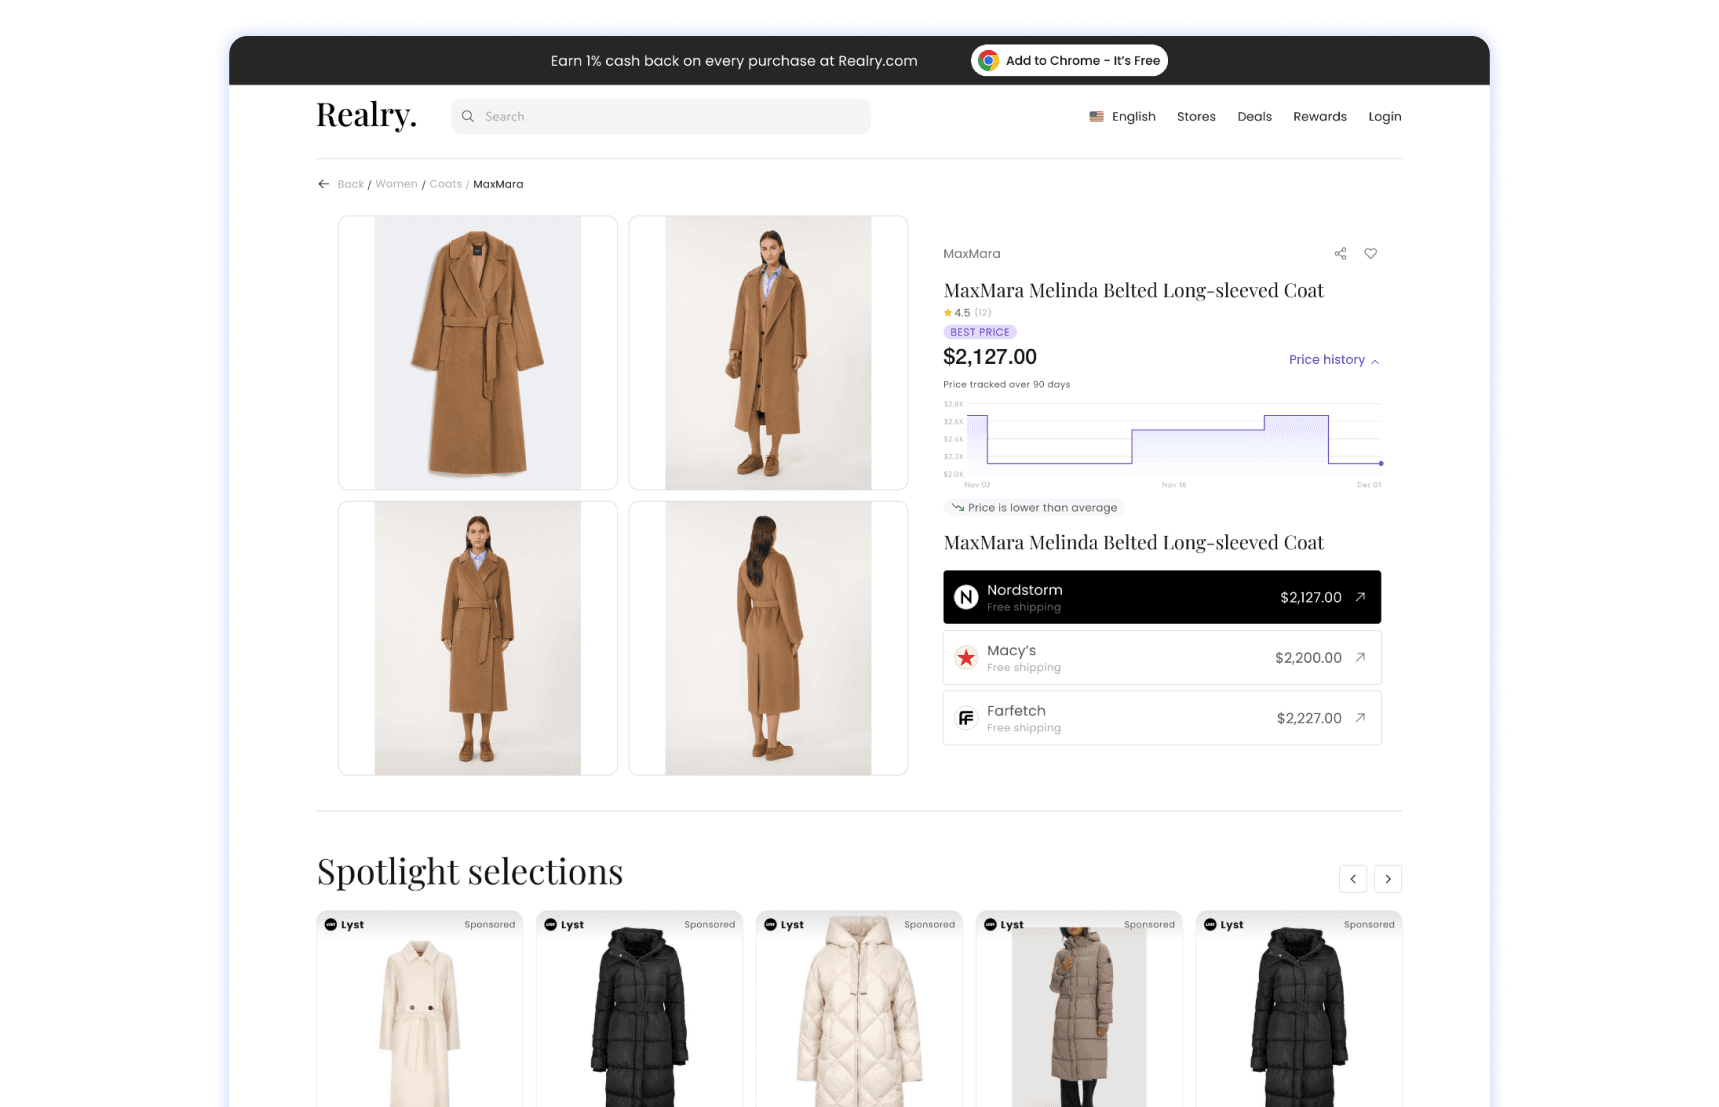Click the $2,127.00 main price
Screen dimensions: 1719x1107
(990, 357)
